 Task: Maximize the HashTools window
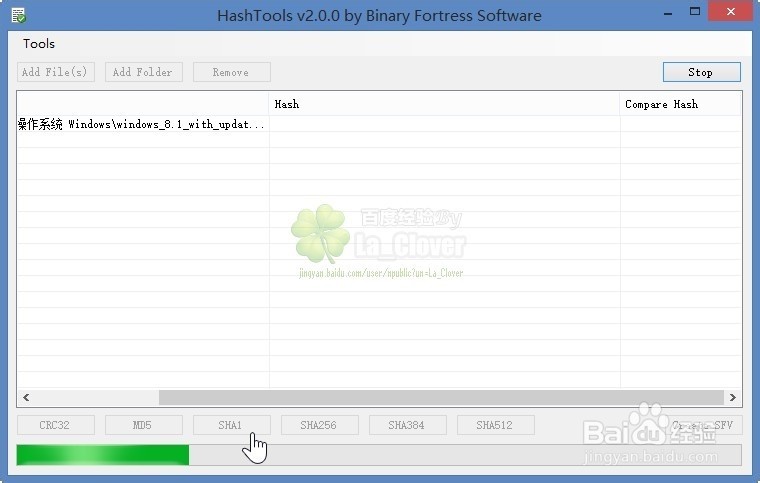(x=695, y=12)
